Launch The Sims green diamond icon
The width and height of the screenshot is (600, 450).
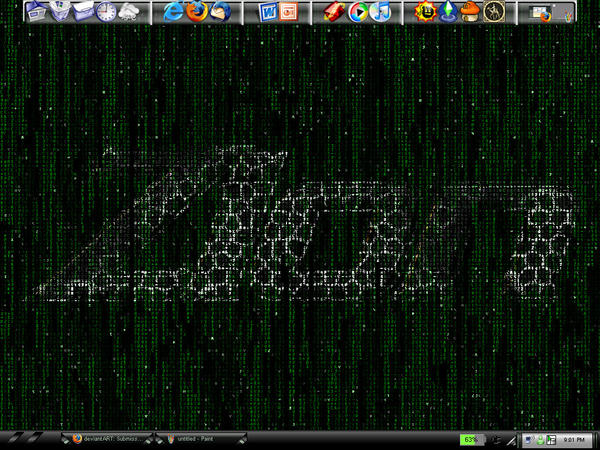(x=448, y=11)
